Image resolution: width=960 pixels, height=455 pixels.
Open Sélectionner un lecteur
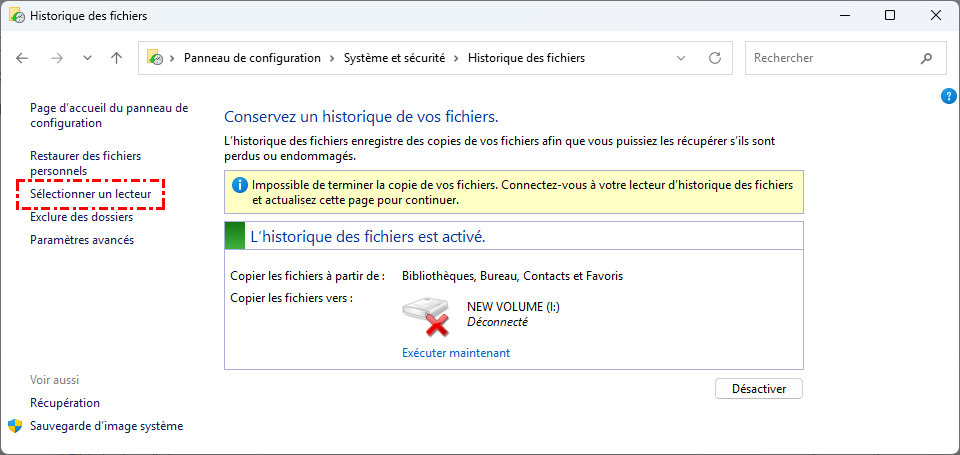[90, 193]
